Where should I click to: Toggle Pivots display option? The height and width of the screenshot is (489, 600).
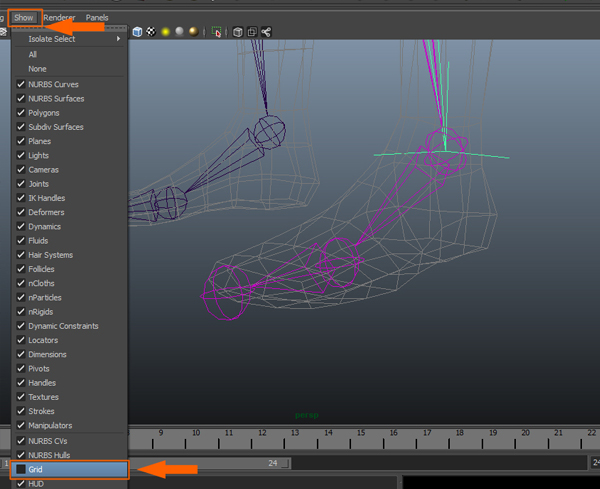[x=69, y=368]
